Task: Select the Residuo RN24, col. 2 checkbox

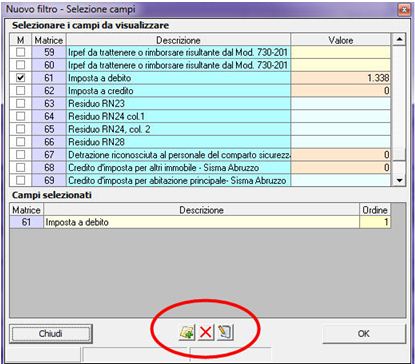Action: coord(20,129)
